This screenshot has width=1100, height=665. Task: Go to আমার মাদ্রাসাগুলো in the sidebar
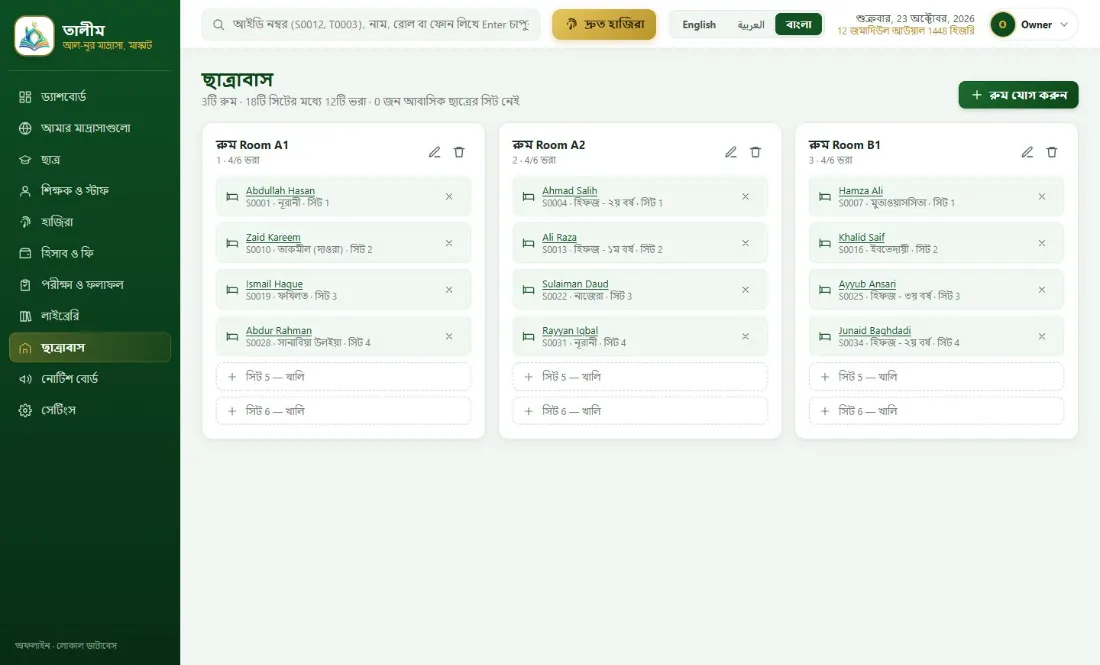[90, 128]
